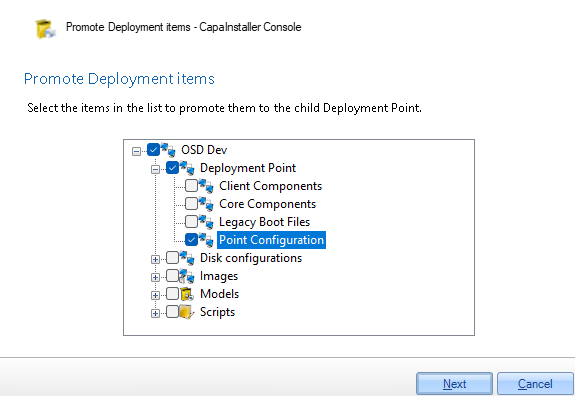This screenshot has width=575, height=396.
Task: Expand the Disk configurations tree node
Action: pyautogui.click(x=155, y=259)
